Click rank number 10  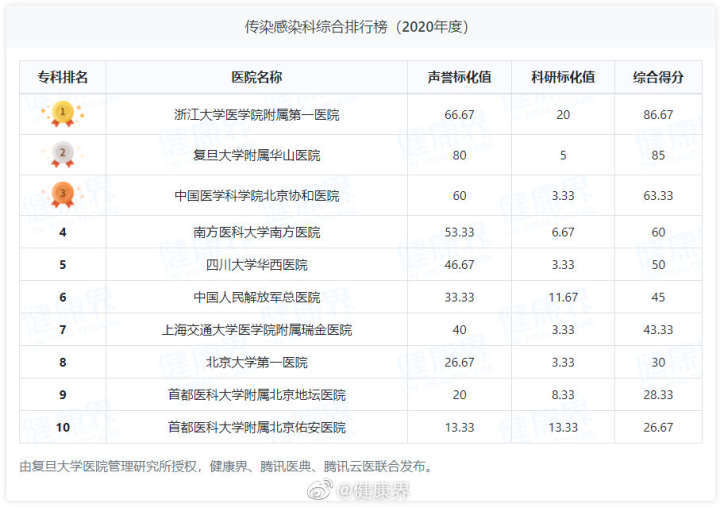(x=62, y=428)
